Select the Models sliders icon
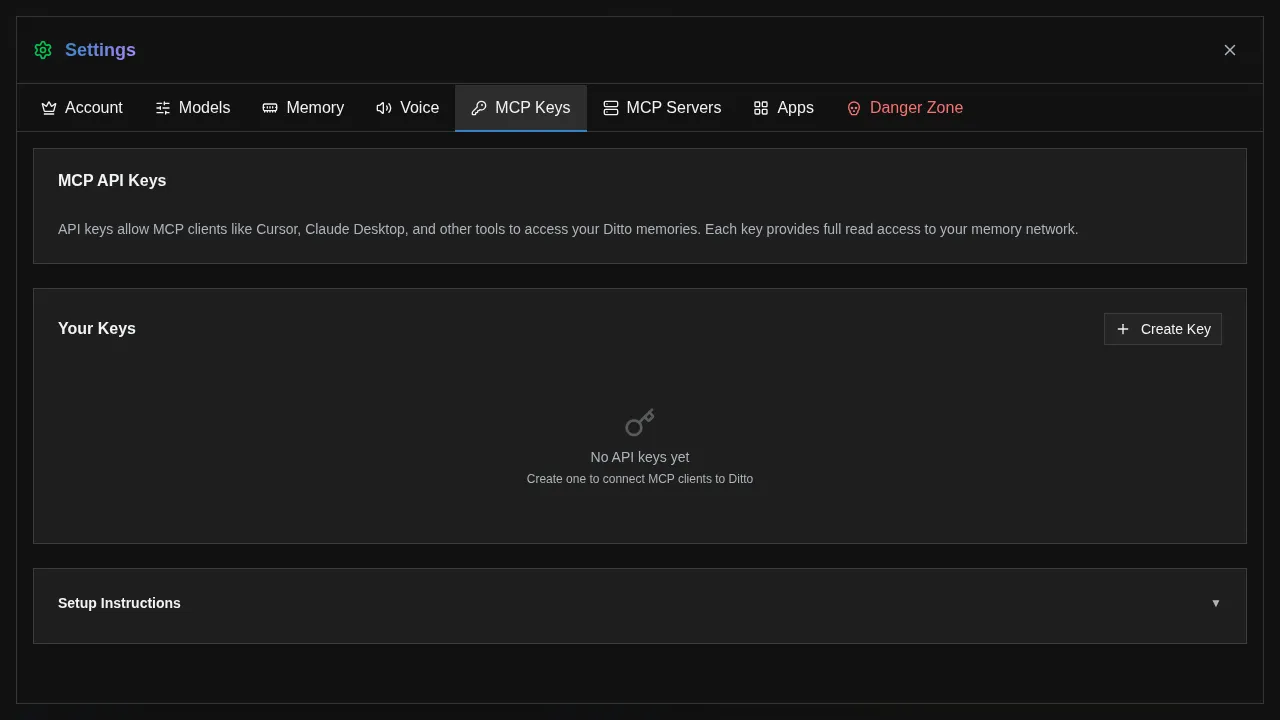Screen dimensions: 1280x720 (x=163, y=107)
